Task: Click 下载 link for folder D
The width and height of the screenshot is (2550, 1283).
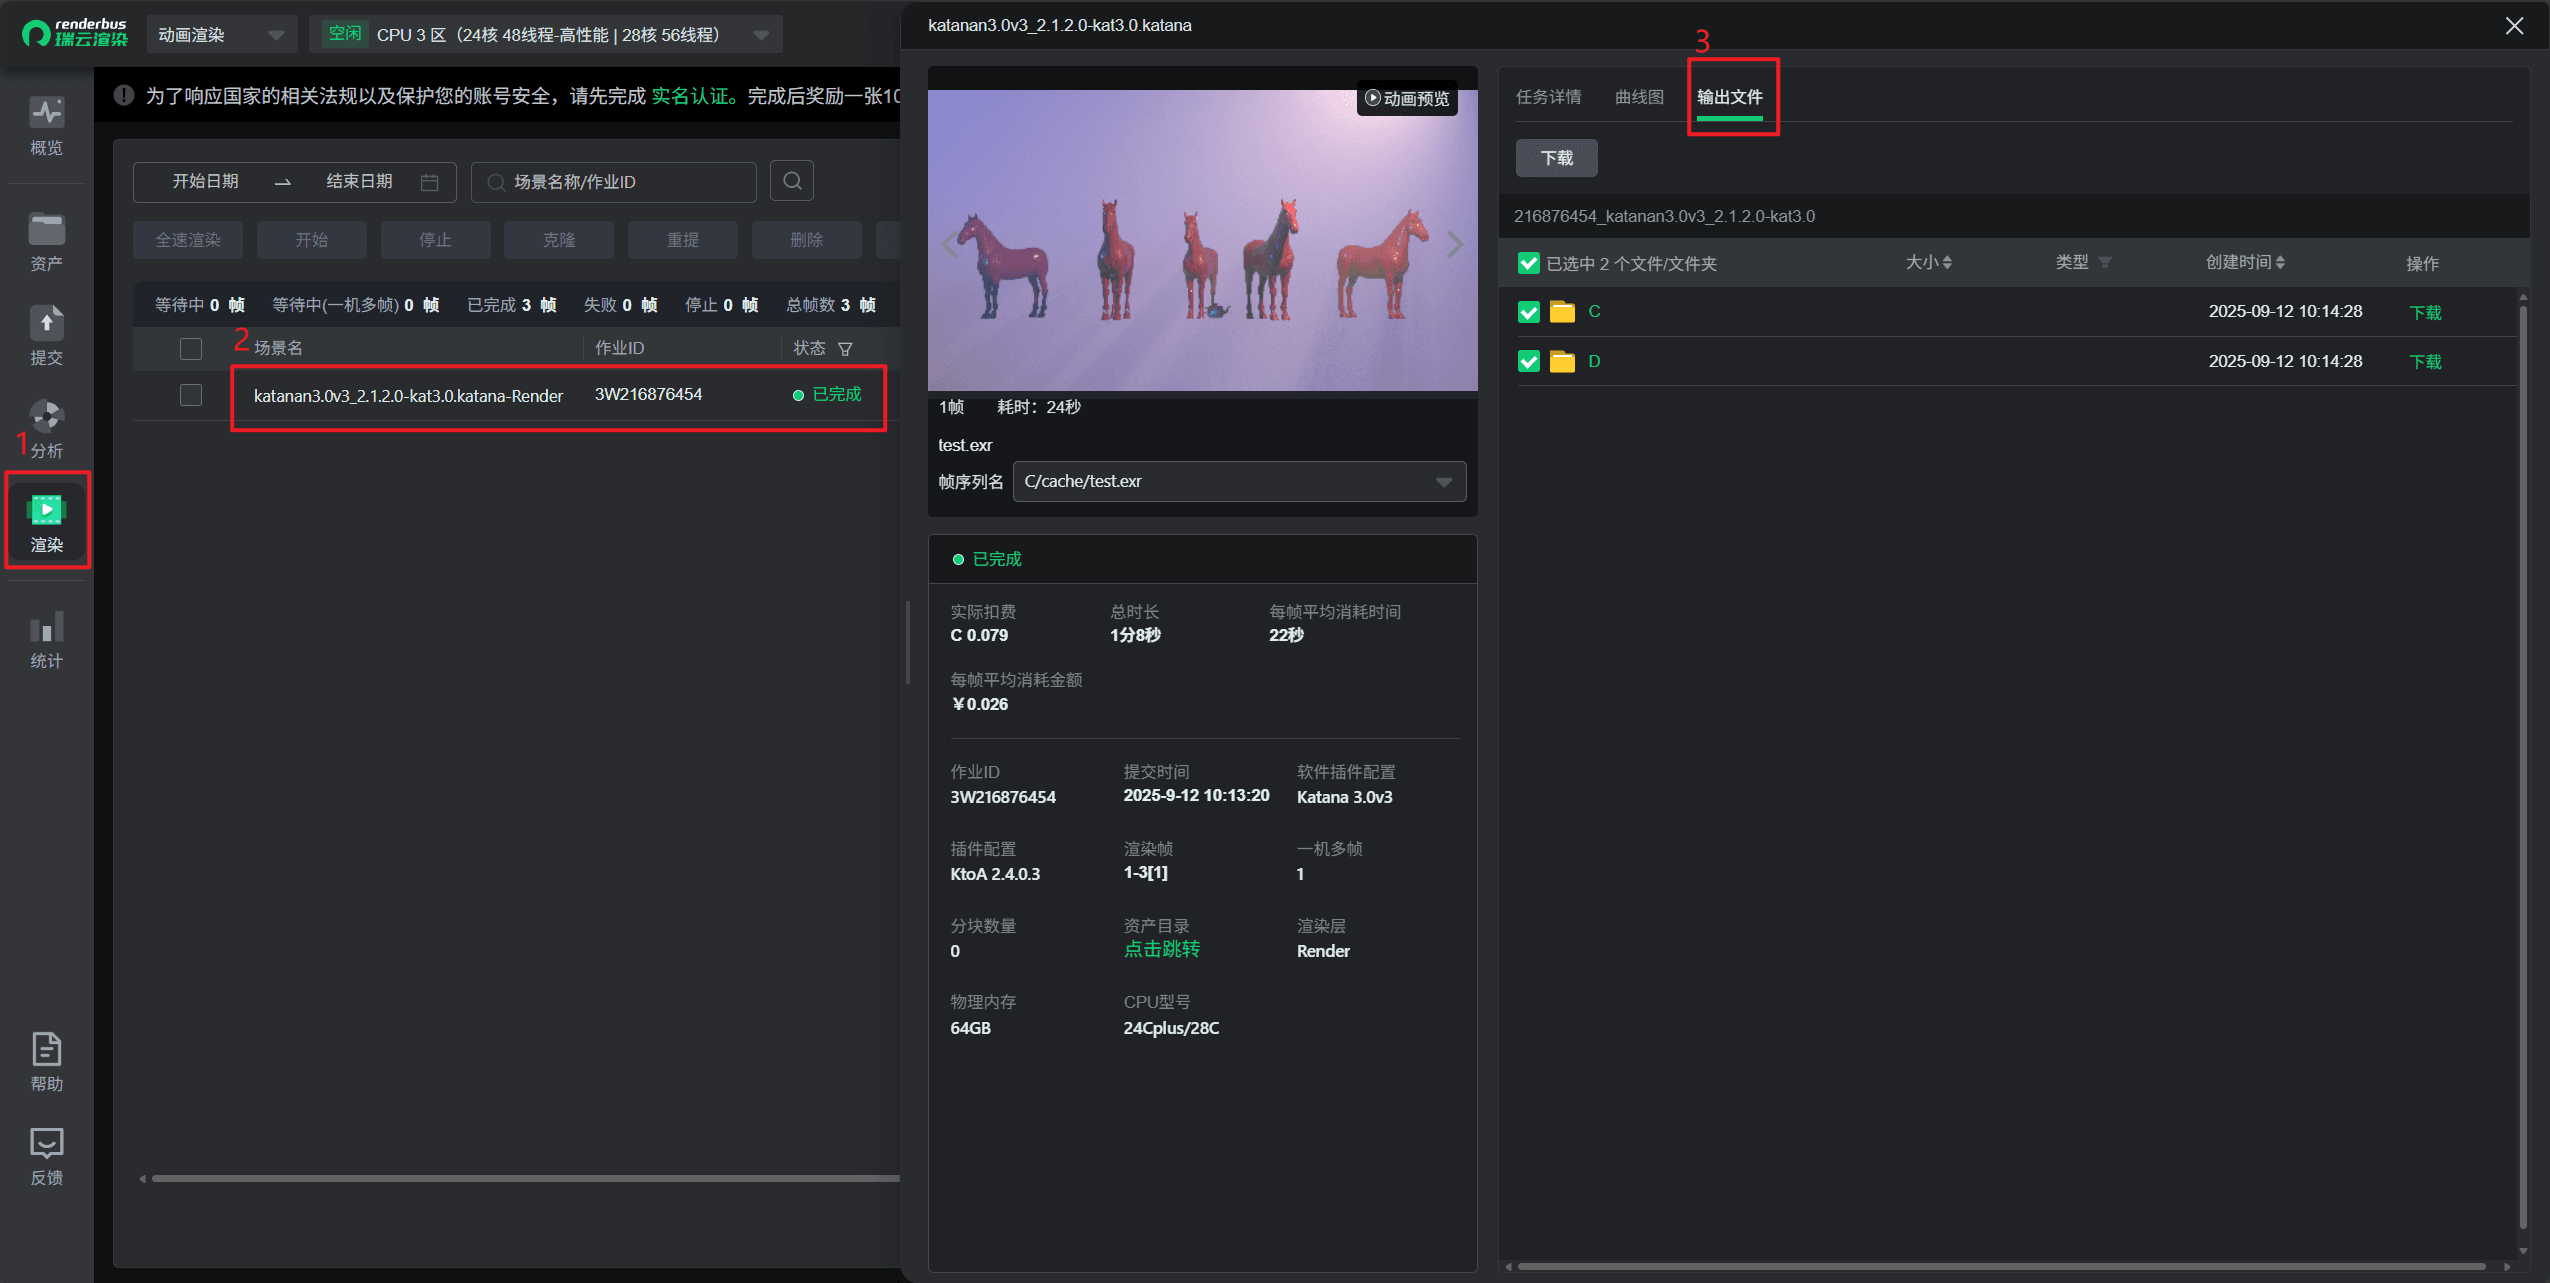Action: pyautogui.click(x=2425, y=362)
